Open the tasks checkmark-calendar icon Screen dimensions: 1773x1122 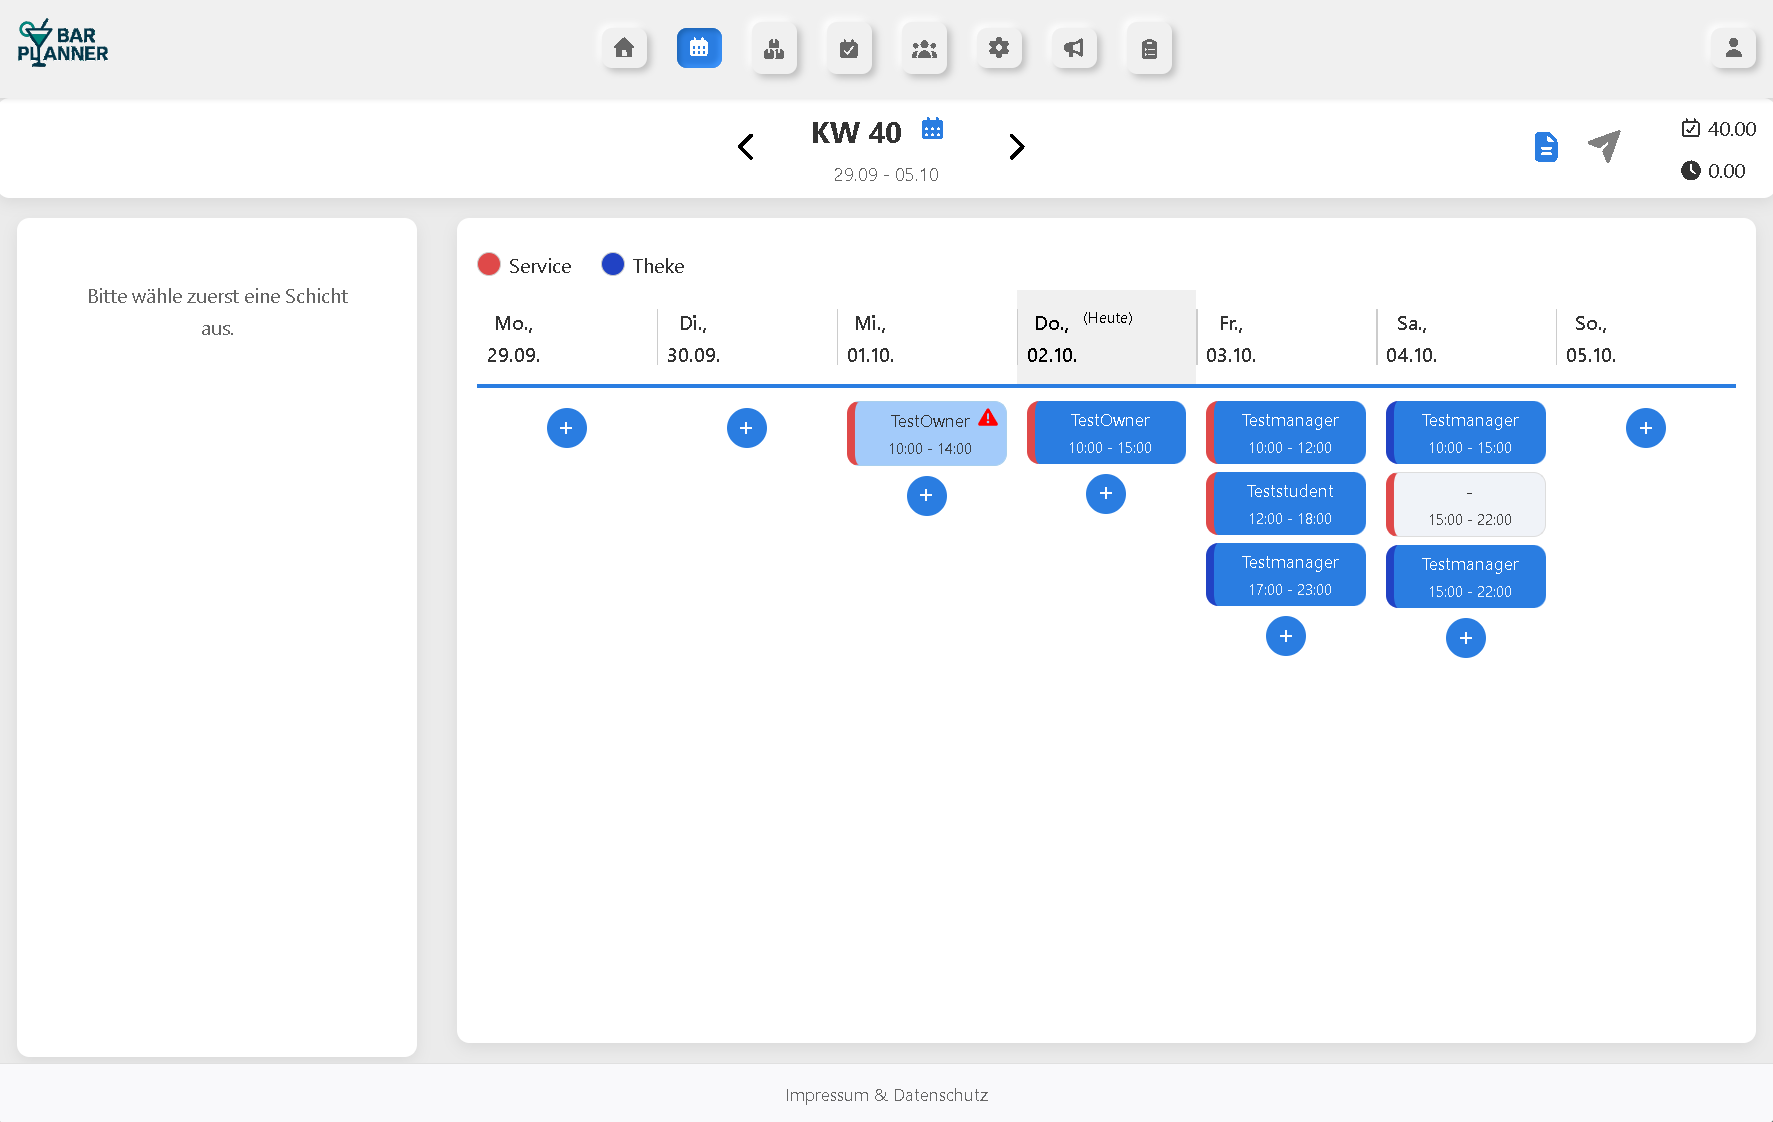[x=849, y=47]
